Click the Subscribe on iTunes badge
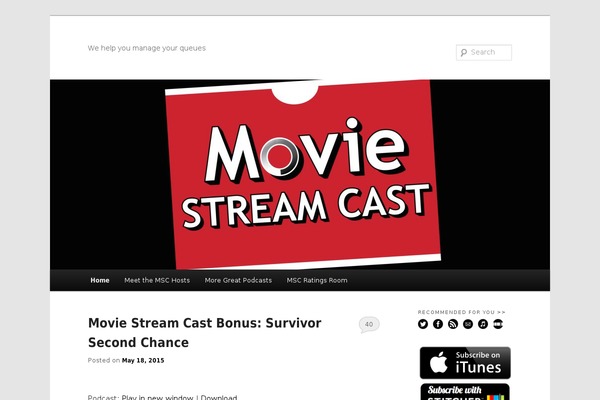Image resolution: width=600 pixels, height=400 pixels. point(465,363)
